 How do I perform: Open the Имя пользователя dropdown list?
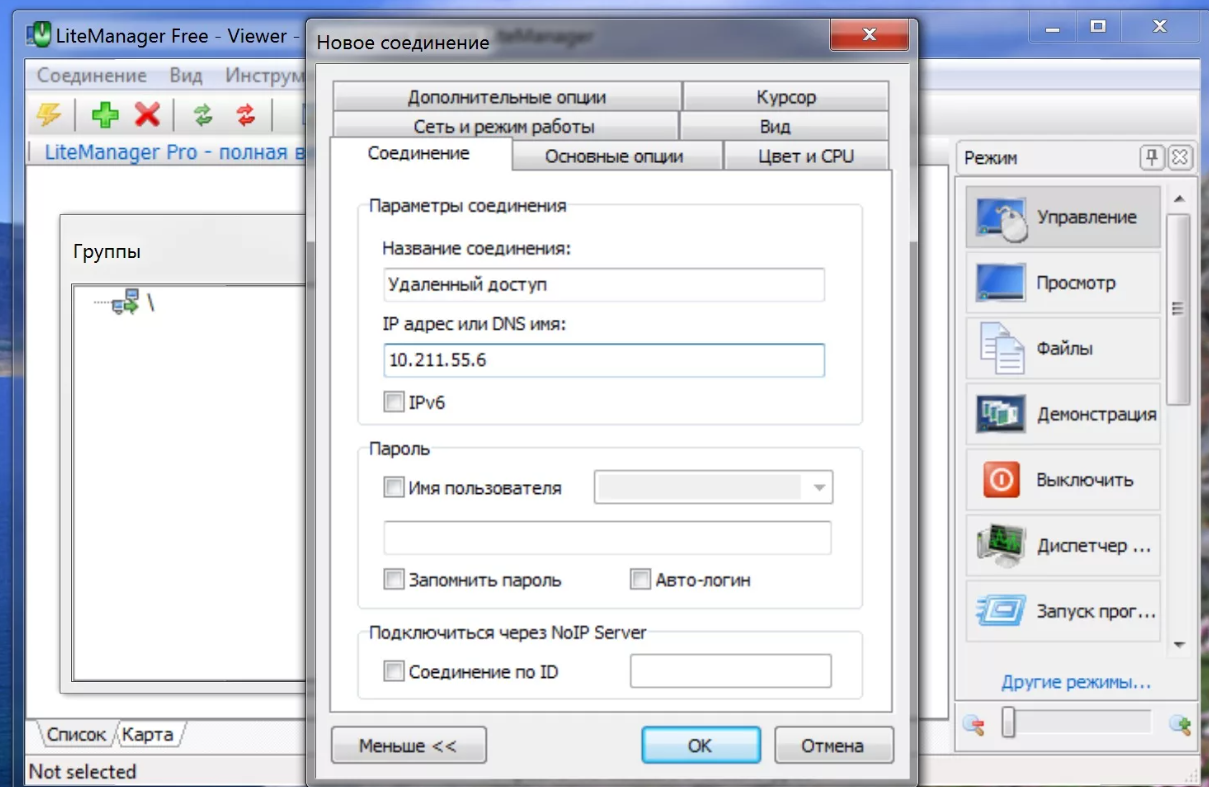click(819, 489)
